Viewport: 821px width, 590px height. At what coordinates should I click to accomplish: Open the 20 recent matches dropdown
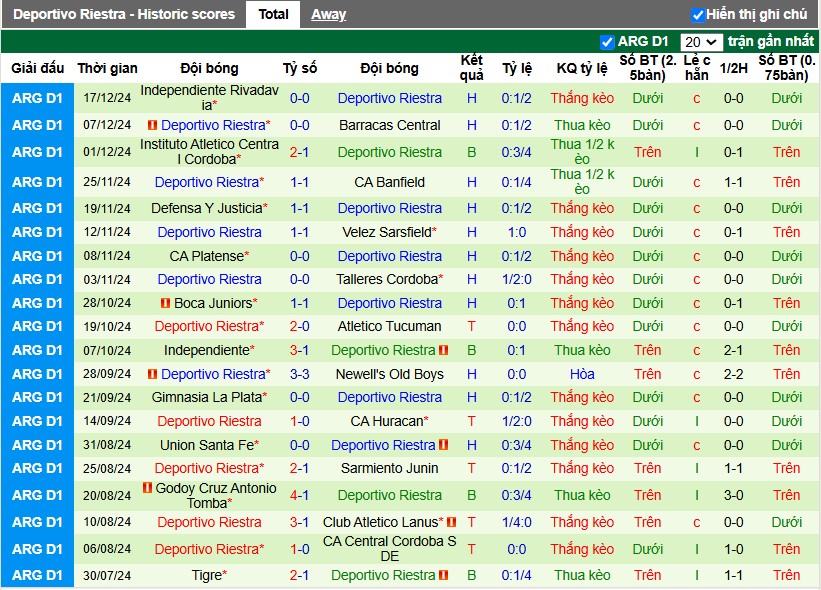[701, 42]
